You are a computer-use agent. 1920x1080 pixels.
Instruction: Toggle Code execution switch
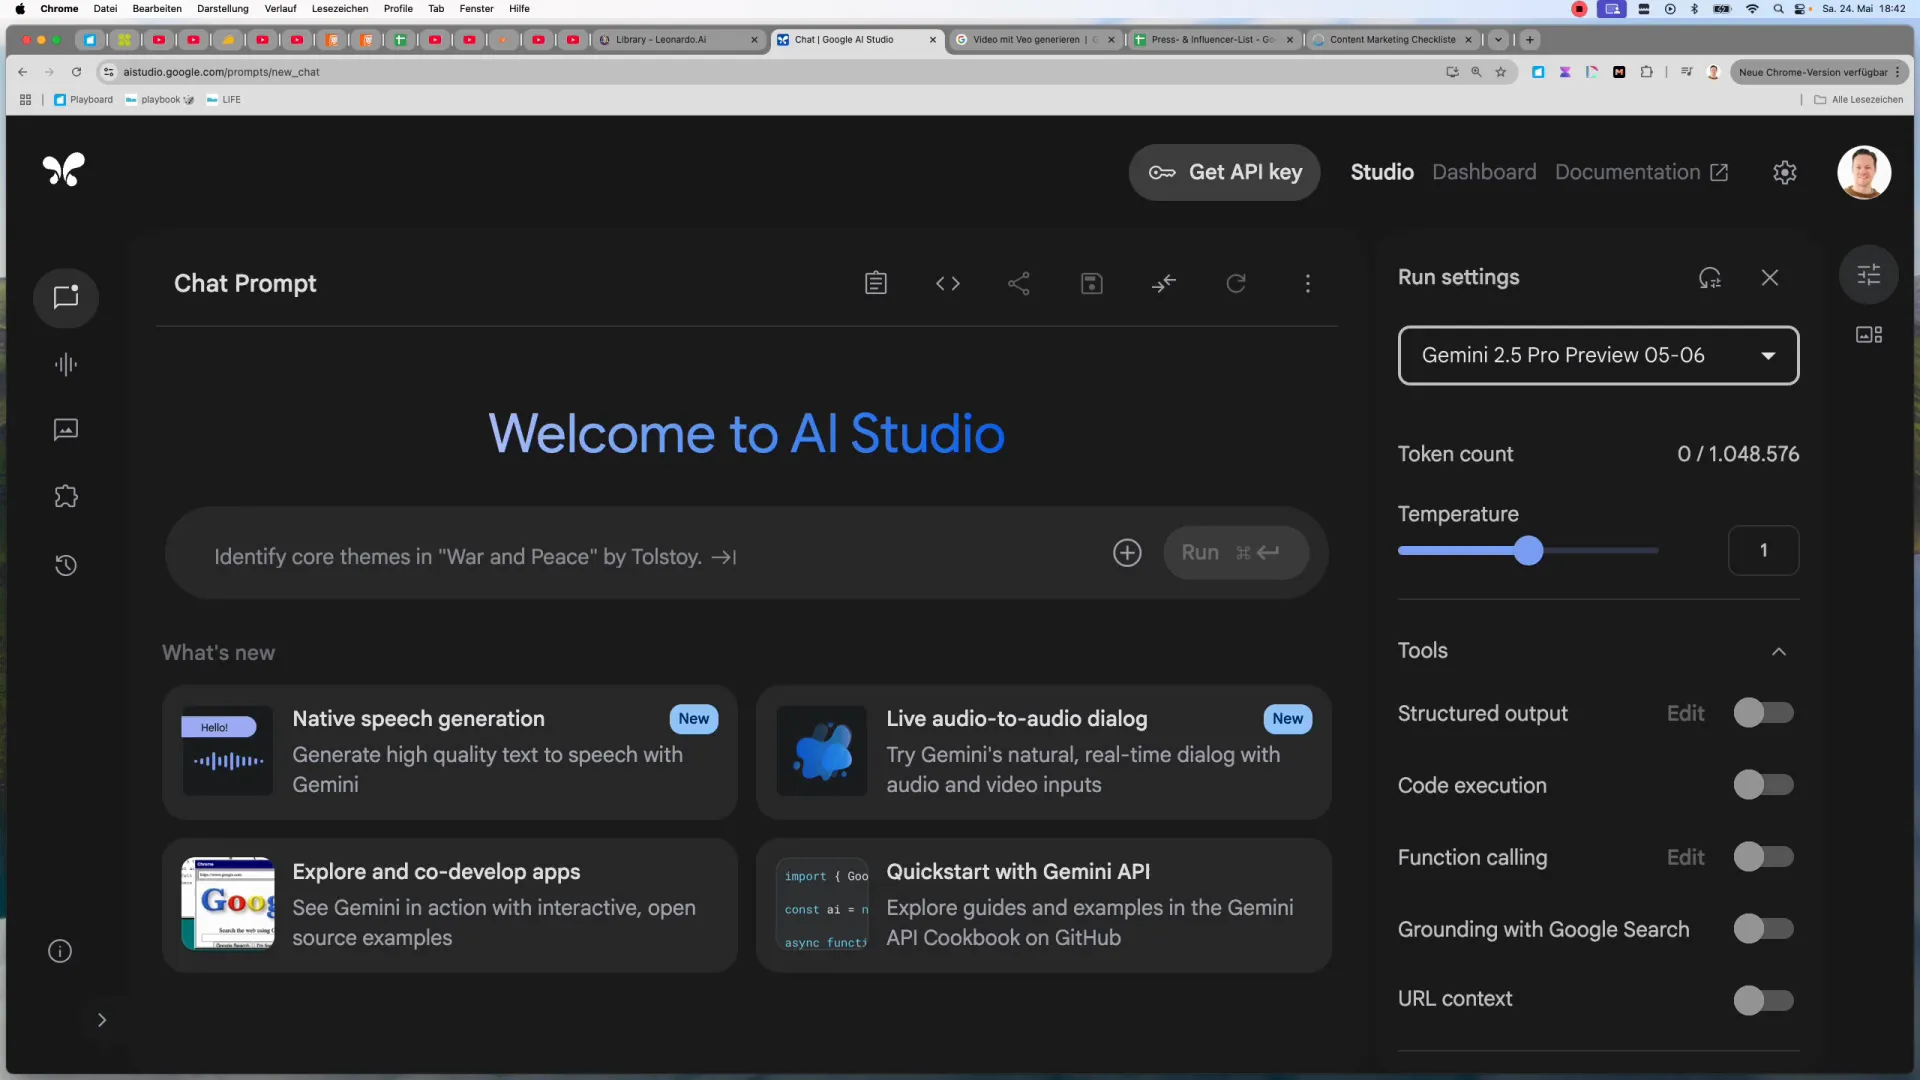[1763, 785]
